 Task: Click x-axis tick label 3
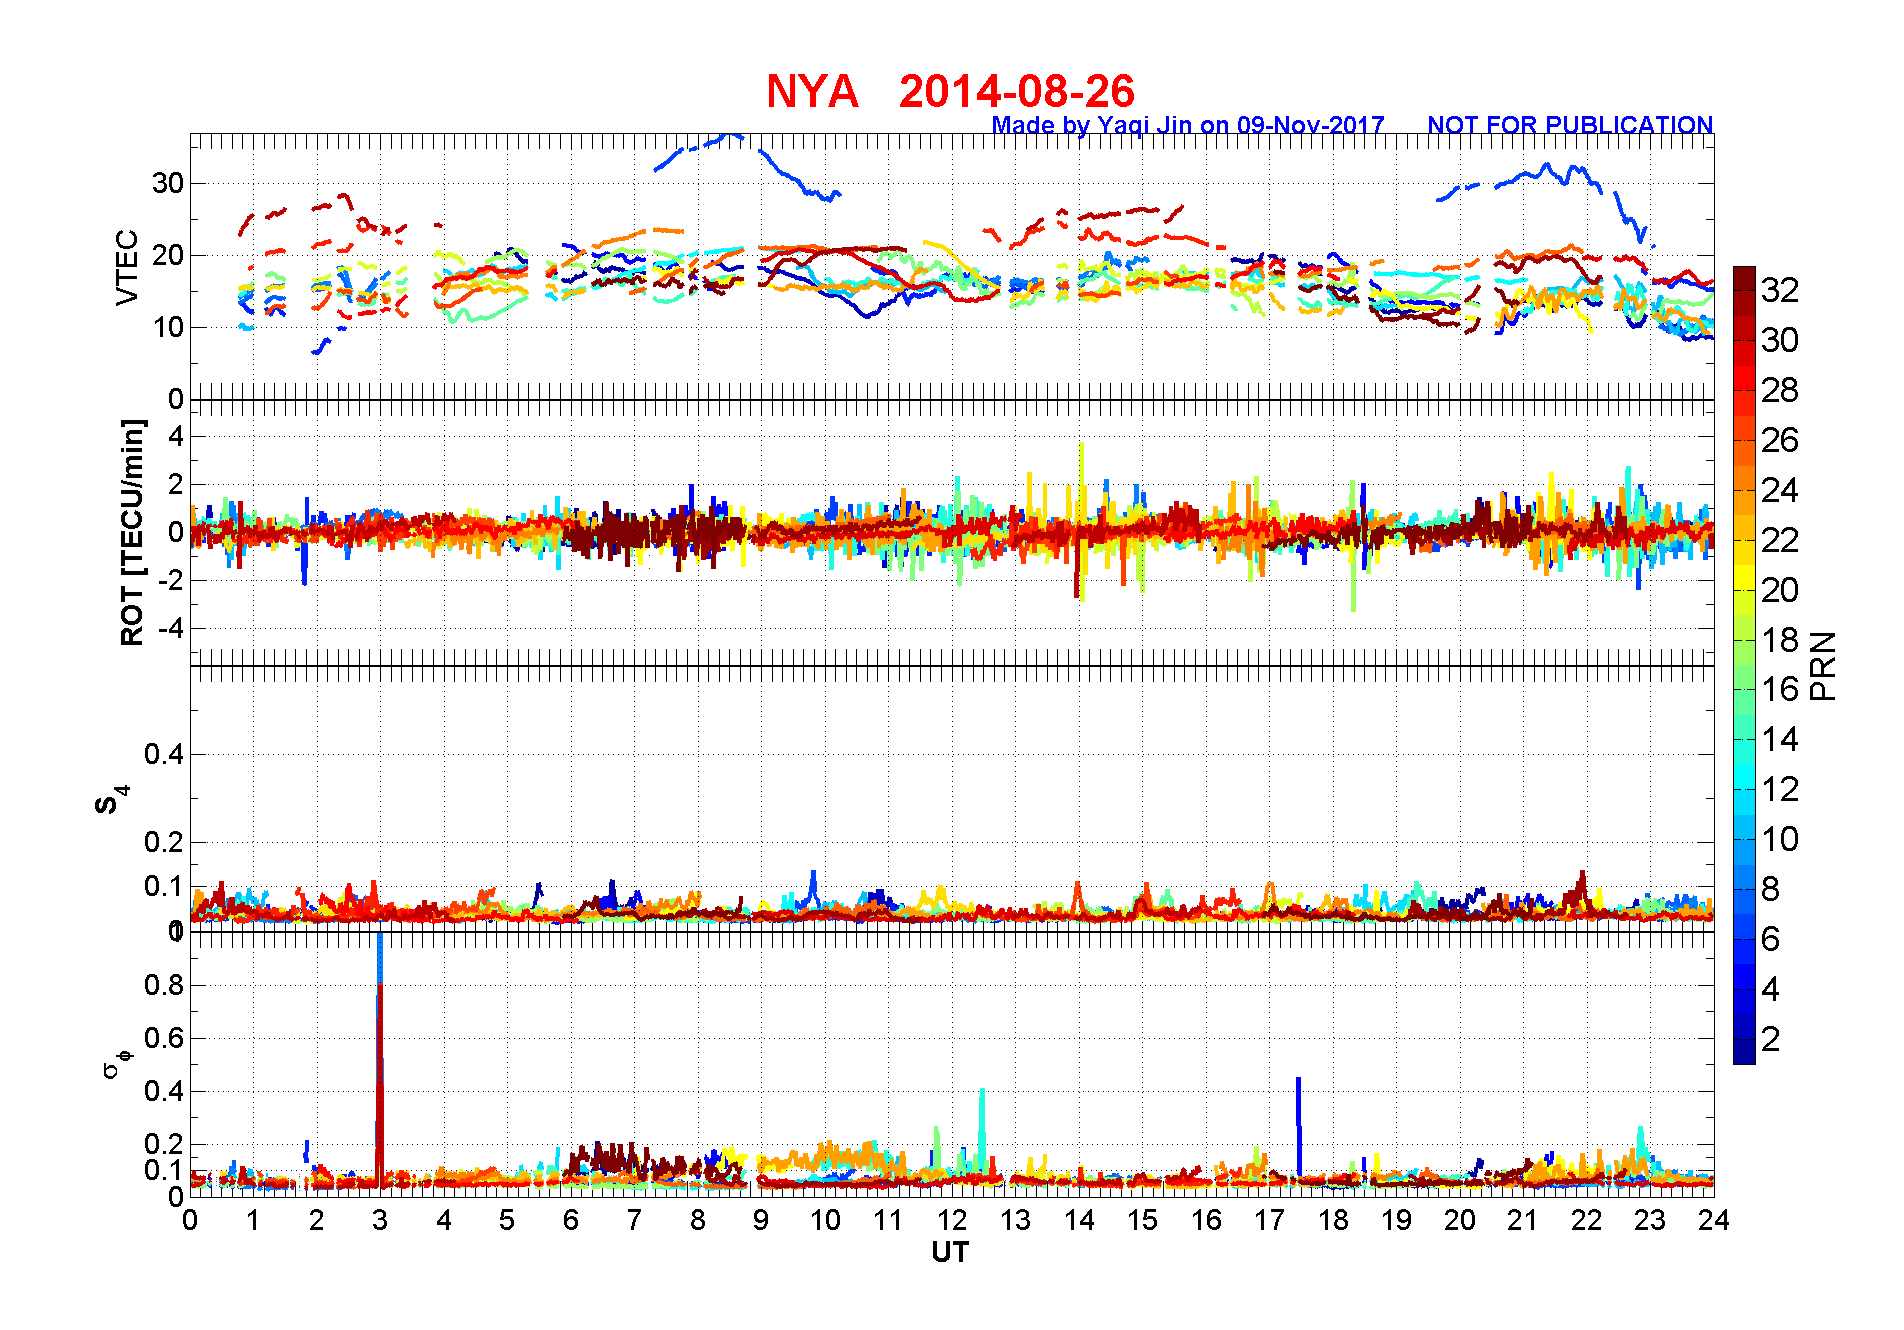380,1220
